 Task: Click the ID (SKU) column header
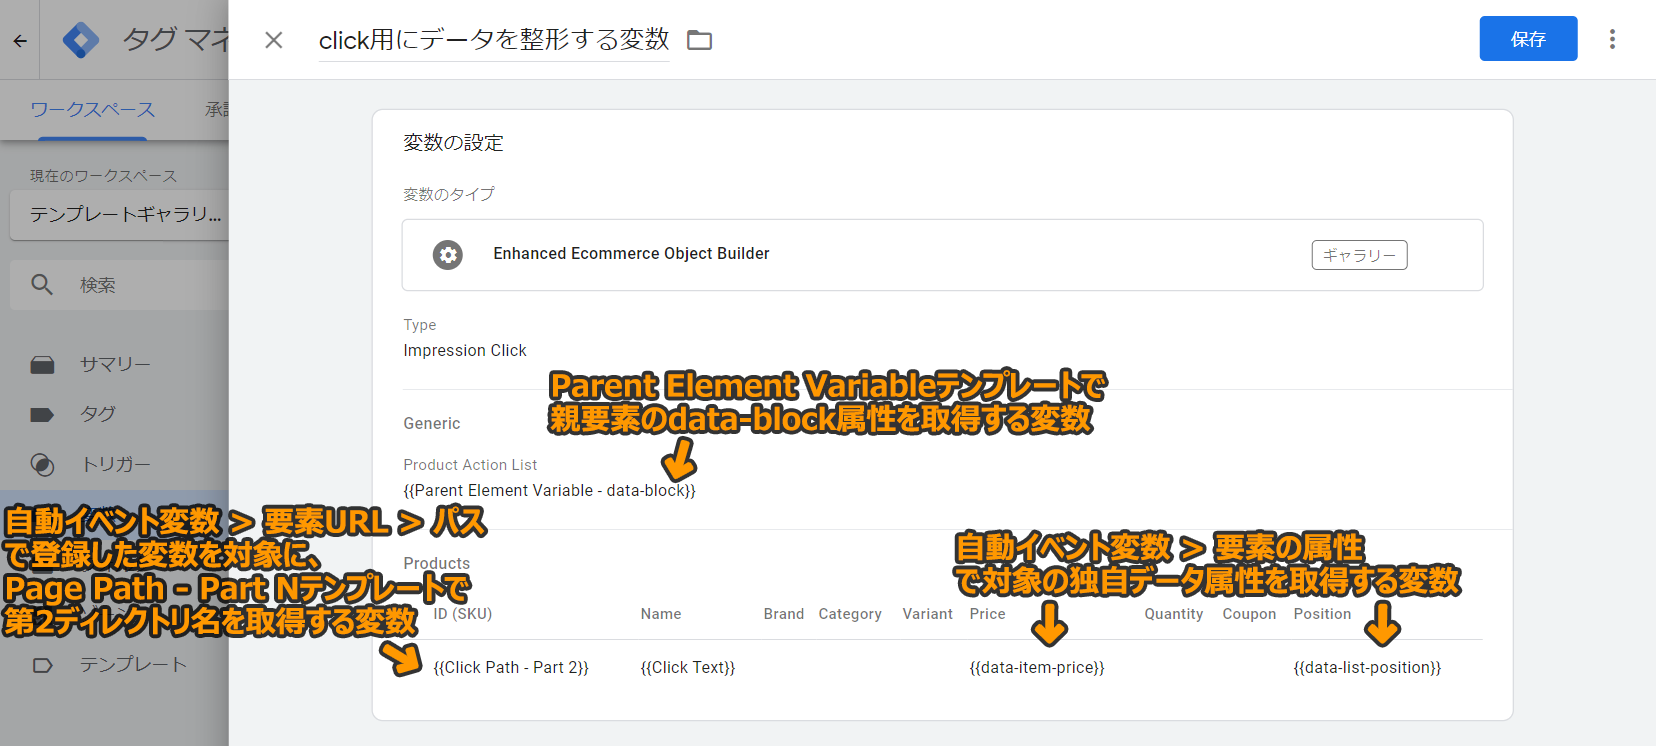pos(463,614)
